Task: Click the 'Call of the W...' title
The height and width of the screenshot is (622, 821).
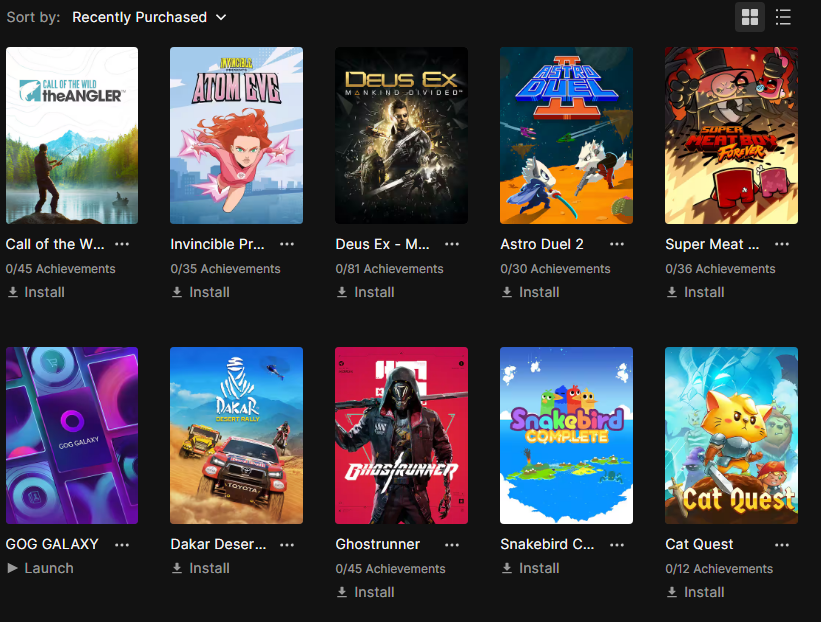Action: coord(55,244)
